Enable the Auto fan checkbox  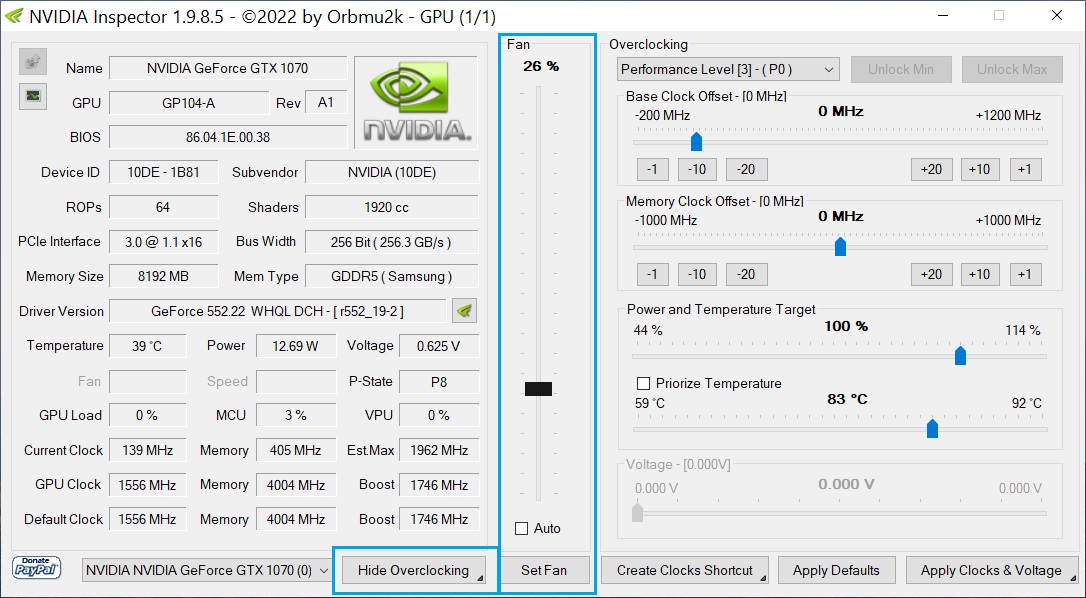click(x=521, y=528)
